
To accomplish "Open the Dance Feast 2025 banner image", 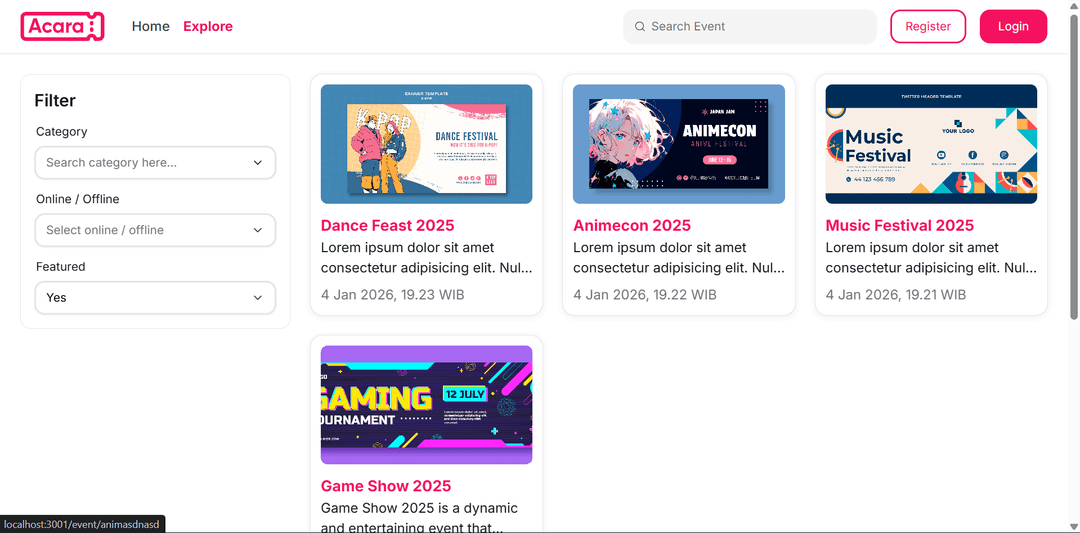I will click(x=426, y=144).
